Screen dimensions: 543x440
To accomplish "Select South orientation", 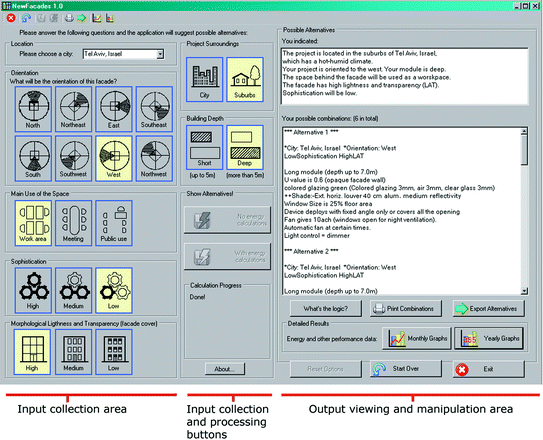I will (33, 159).
